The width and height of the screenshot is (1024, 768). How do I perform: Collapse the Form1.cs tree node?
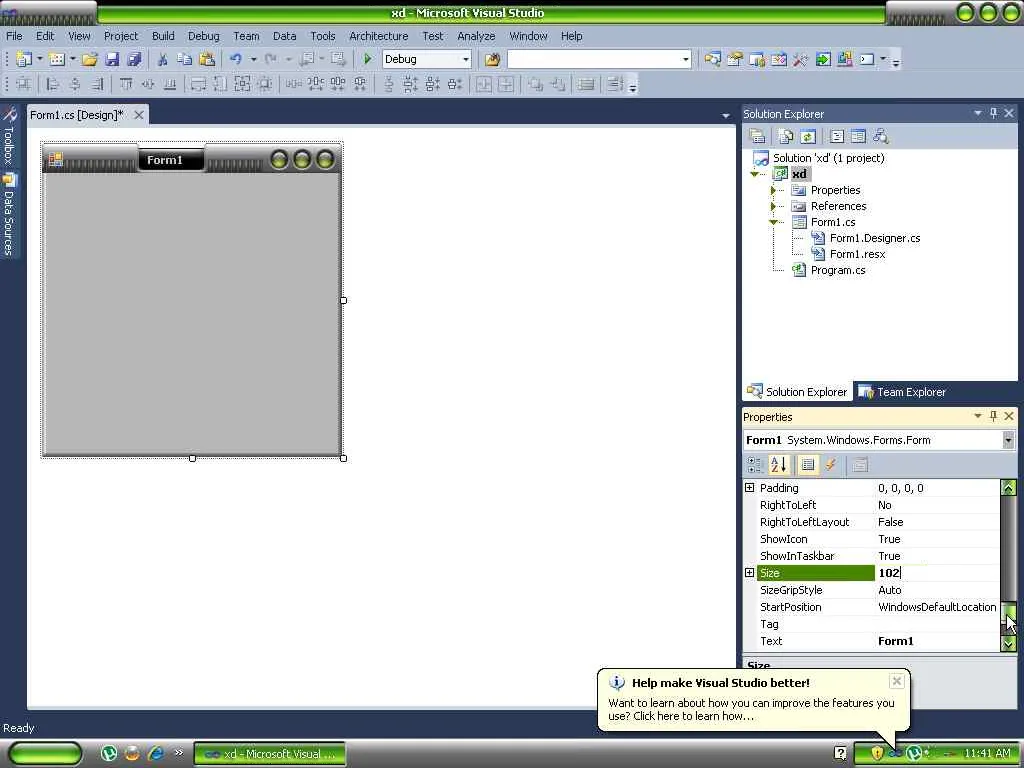click(x=773, y=222)
